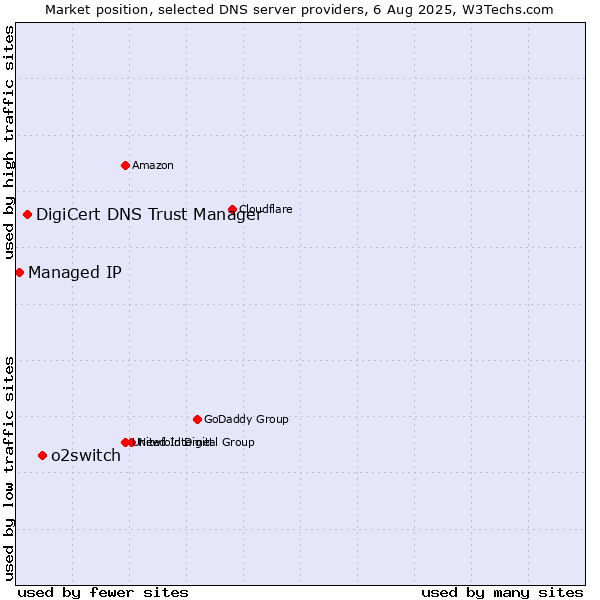This screenshot has width=600, height=600.
Task: Click the red GoDaddy Group data point
Action: (x=197, y=419)
